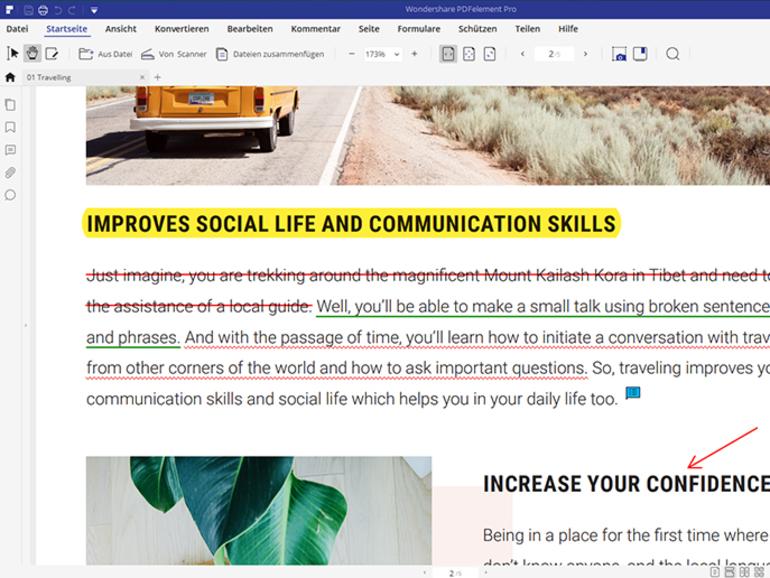Image resolution: width=770 pixels, height=578 pixels.
Task: Open the attachments paperclip panel
Action: (10, 172)
